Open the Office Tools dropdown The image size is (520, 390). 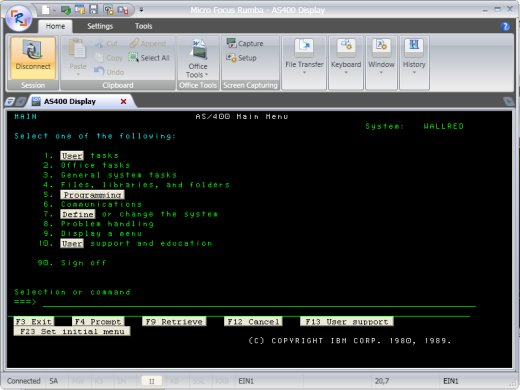tap(198, 59)
